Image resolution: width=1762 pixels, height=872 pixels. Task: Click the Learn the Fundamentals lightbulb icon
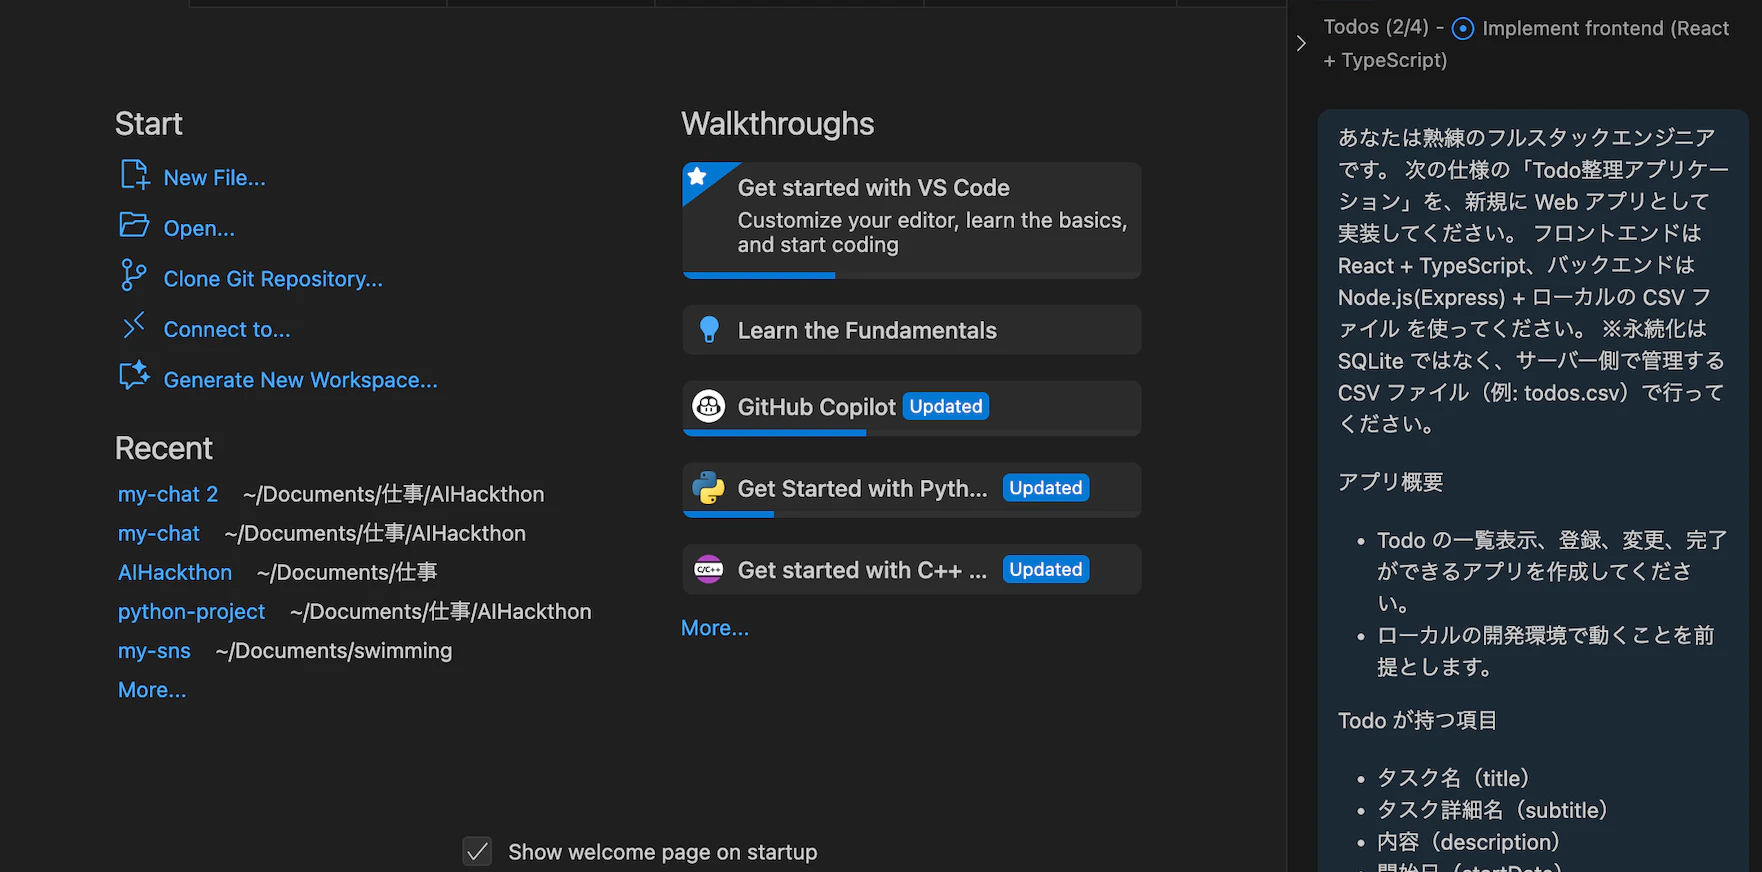[x=709, y=330]
